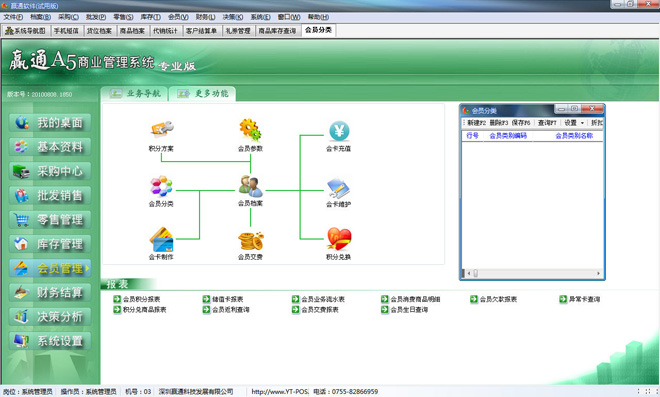
Task: Click right scroll arrow in 会员分类 window
Action: coord(598,273)
